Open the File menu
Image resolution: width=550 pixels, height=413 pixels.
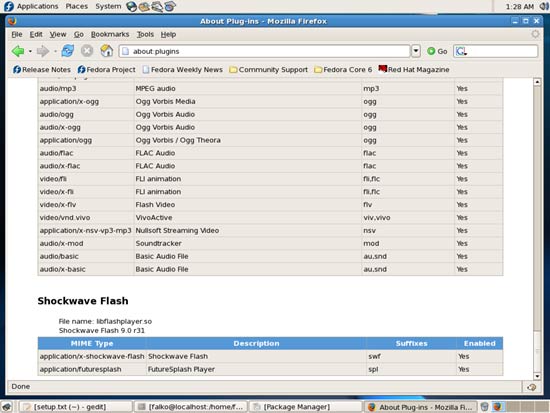coord(16,34)
